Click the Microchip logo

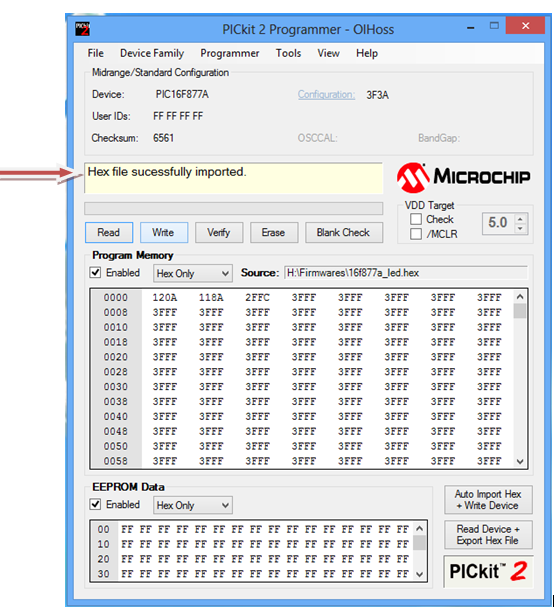point(463,178)
